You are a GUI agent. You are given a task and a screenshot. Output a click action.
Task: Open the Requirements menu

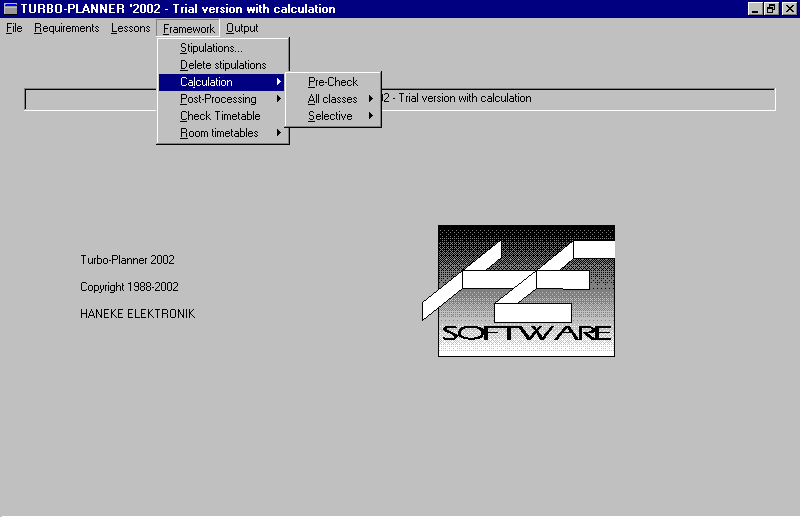pyautogui.click(x=66, y=28)
